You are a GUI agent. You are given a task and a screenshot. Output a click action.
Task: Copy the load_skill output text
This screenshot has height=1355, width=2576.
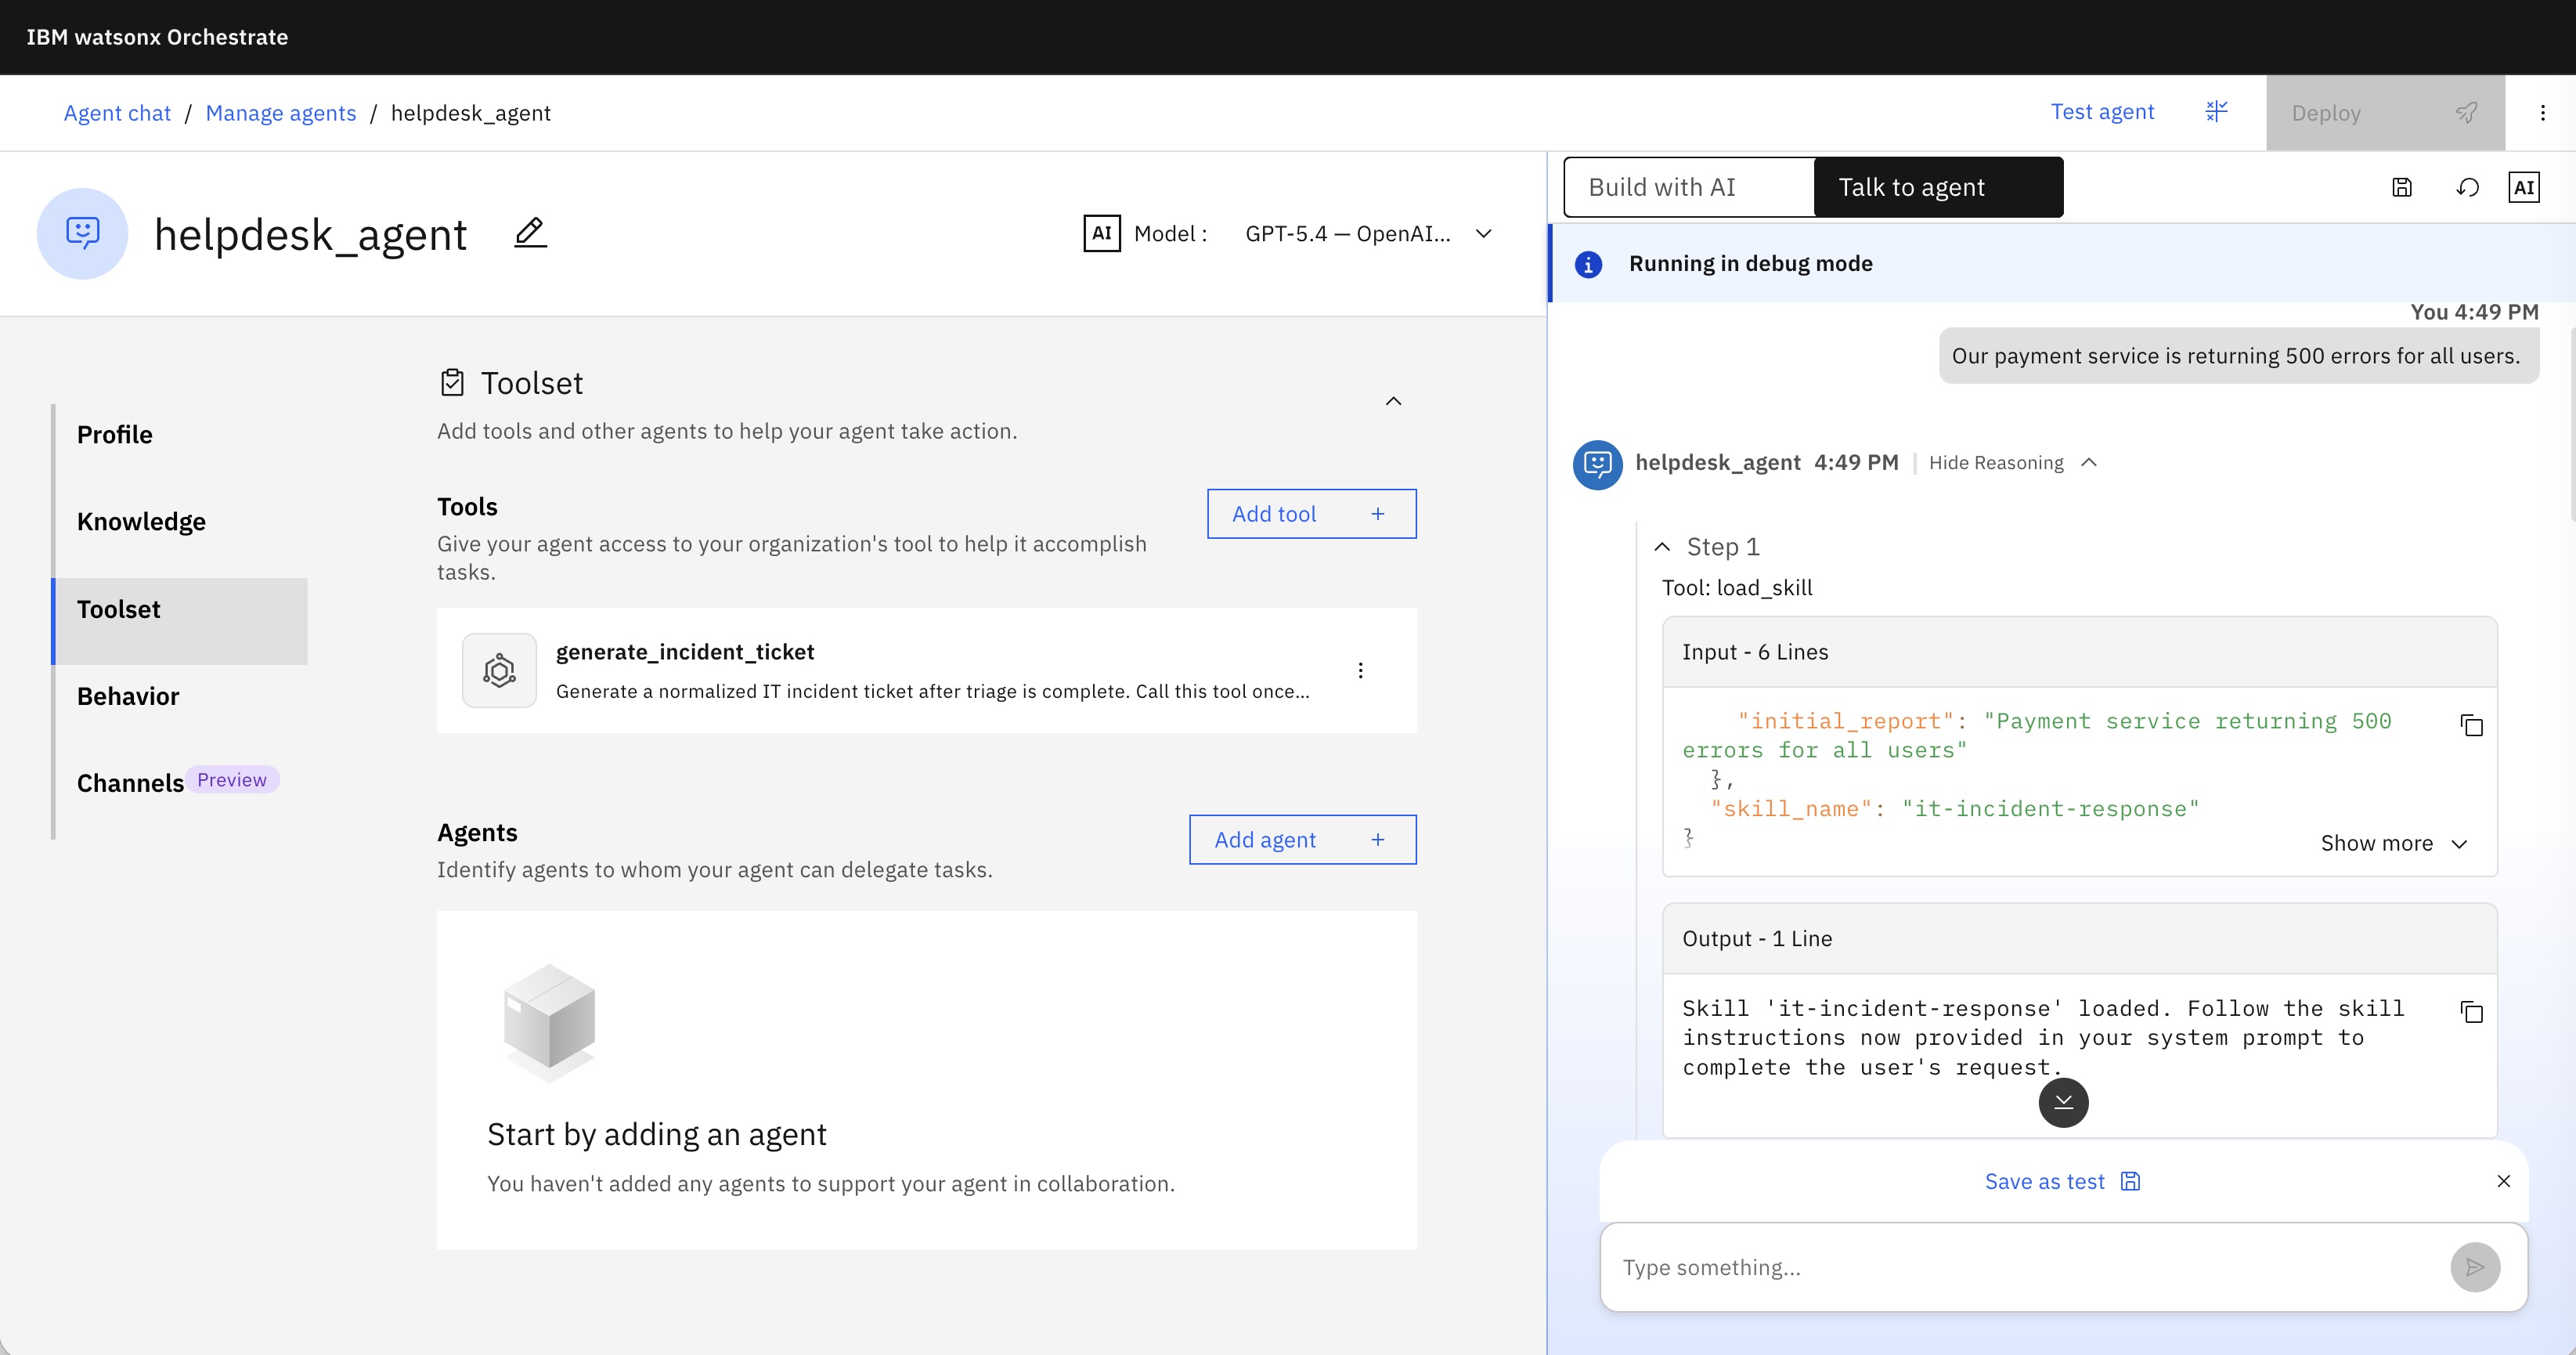[x=2471, y=1012]
